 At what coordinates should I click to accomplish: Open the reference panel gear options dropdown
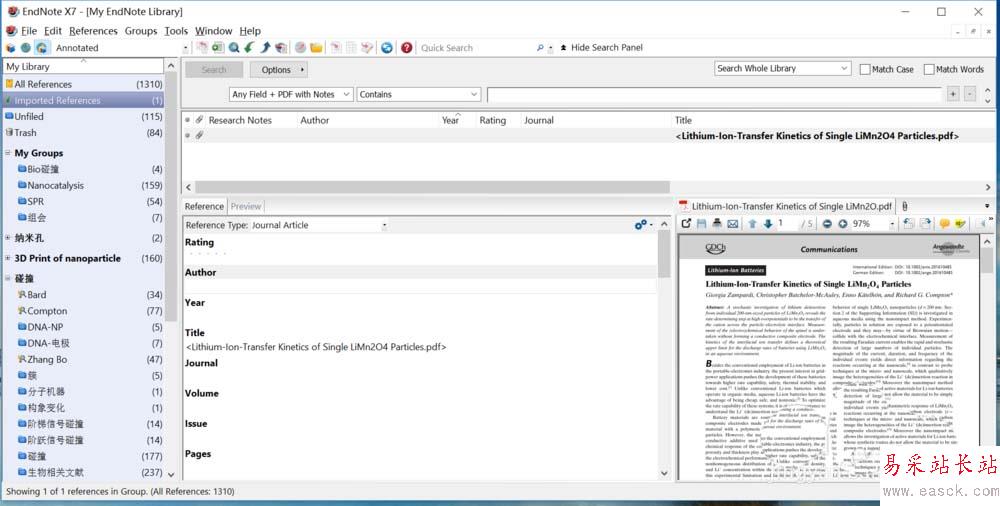click(x=643, y=225)
